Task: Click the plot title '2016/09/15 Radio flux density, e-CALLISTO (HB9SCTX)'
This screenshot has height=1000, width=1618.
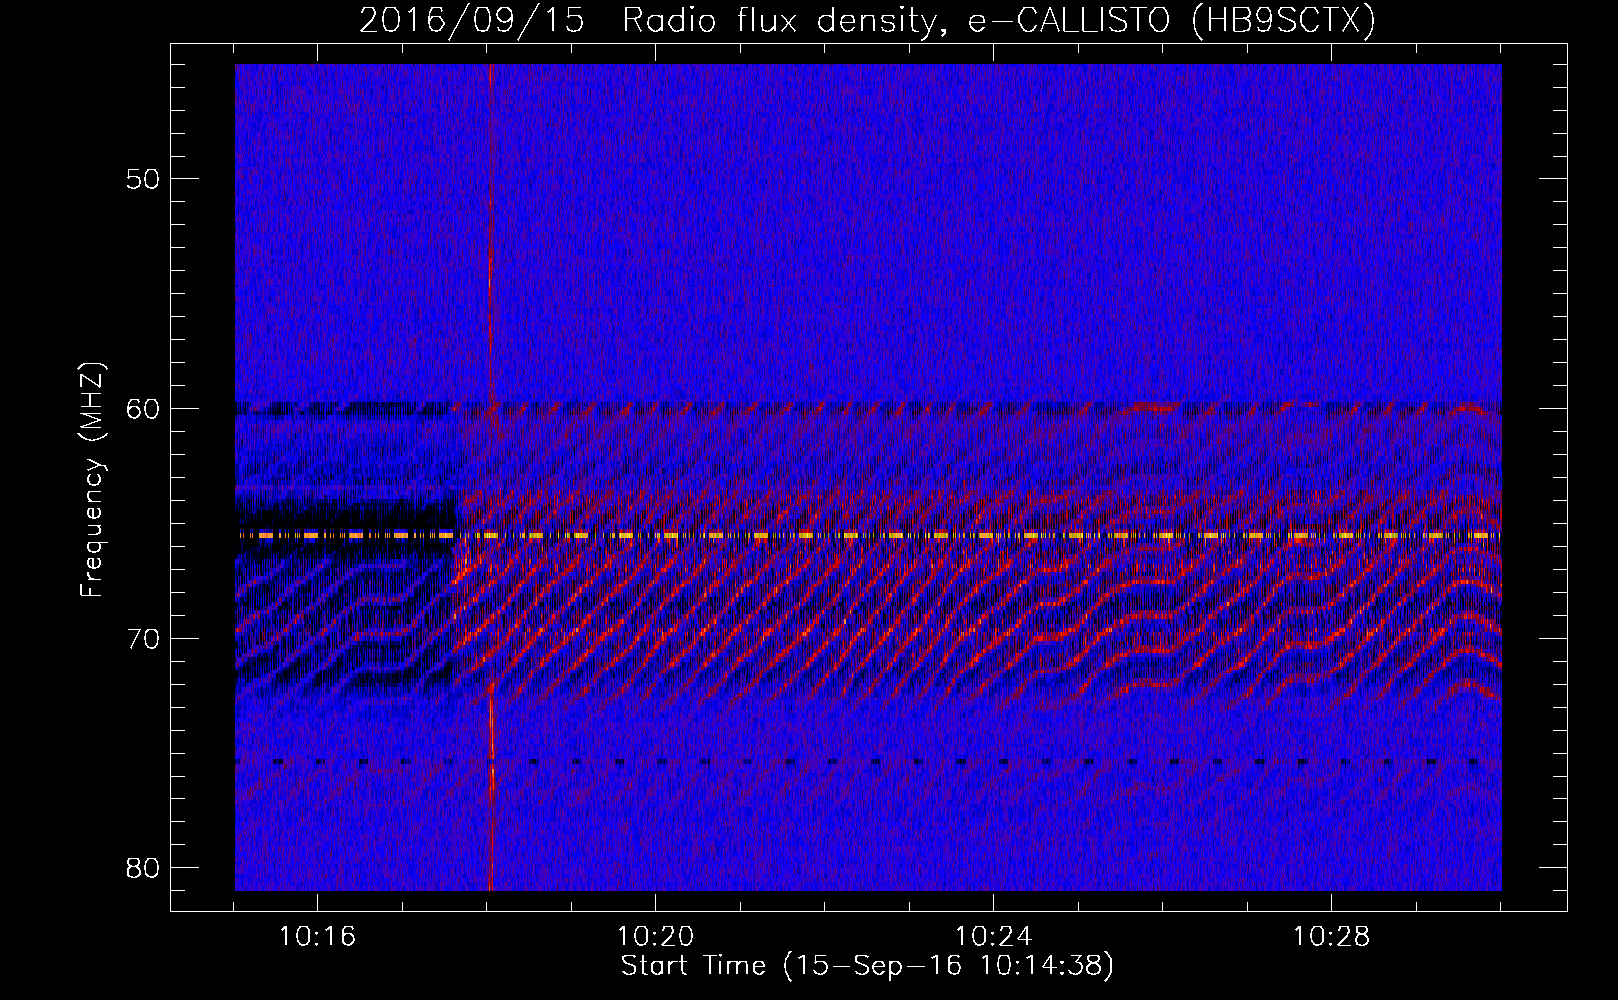Action: click(867, 21)
